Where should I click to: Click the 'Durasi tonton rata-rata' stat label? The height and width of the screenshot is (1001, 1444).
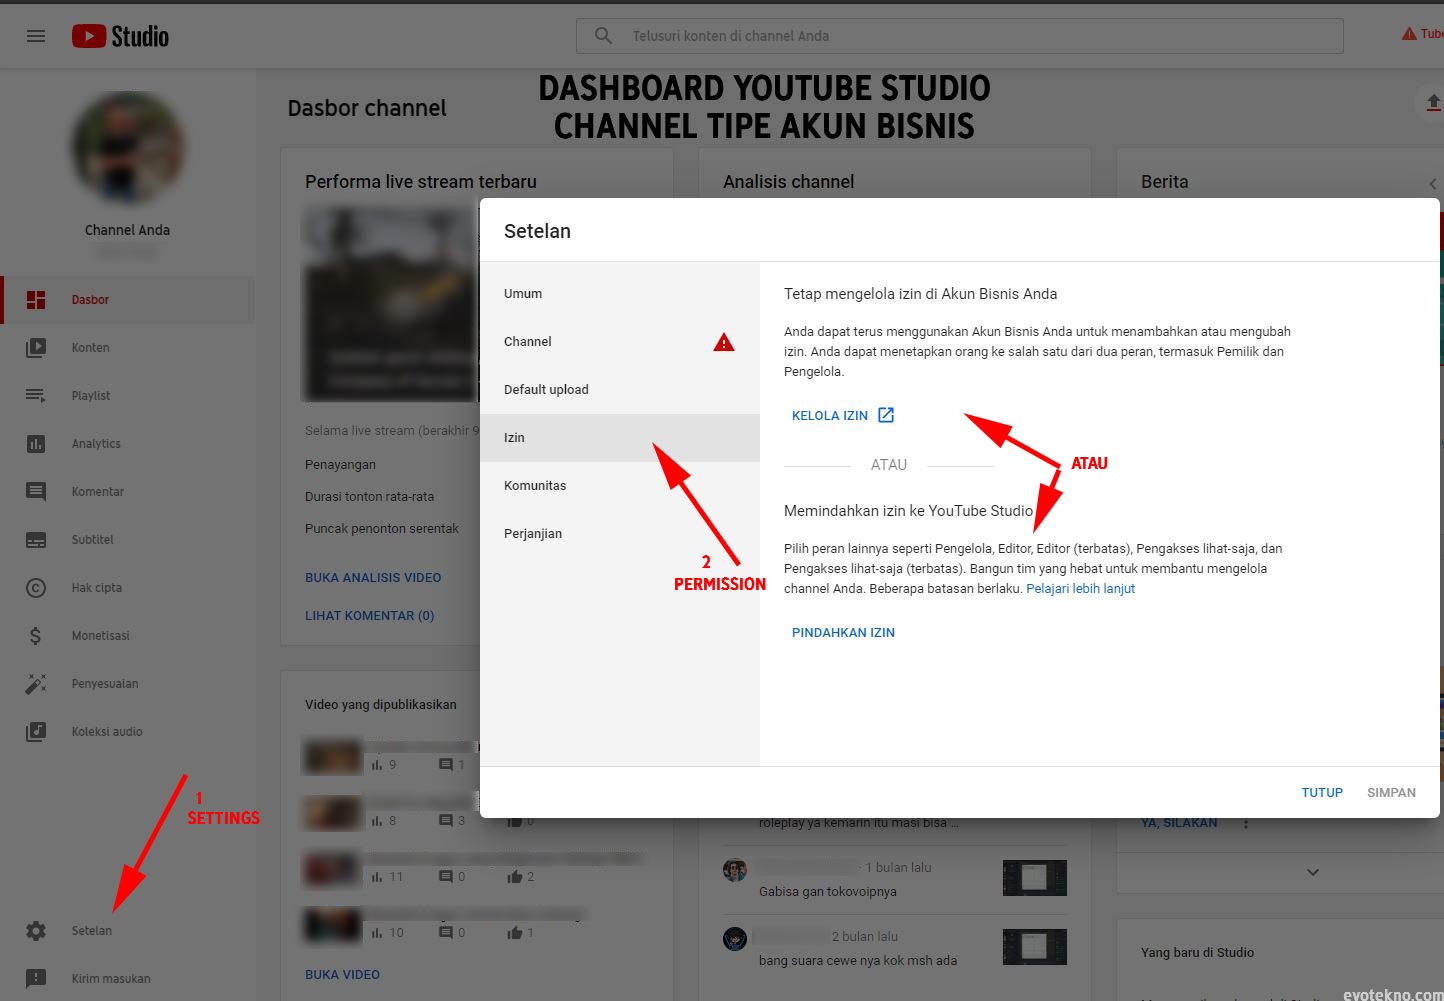370,497
